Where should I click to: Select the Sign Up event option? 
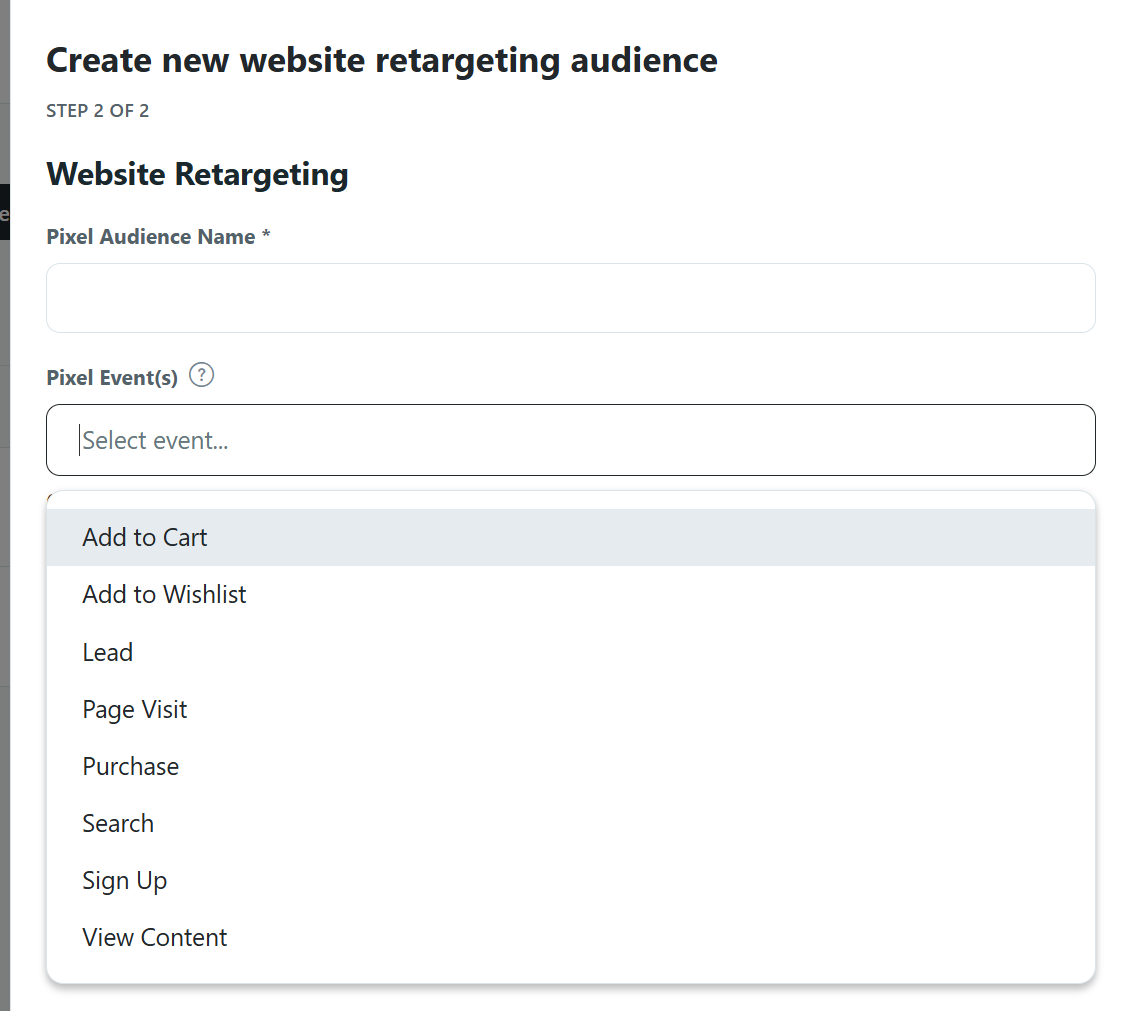pyautogui.click(x=571, y=880)
